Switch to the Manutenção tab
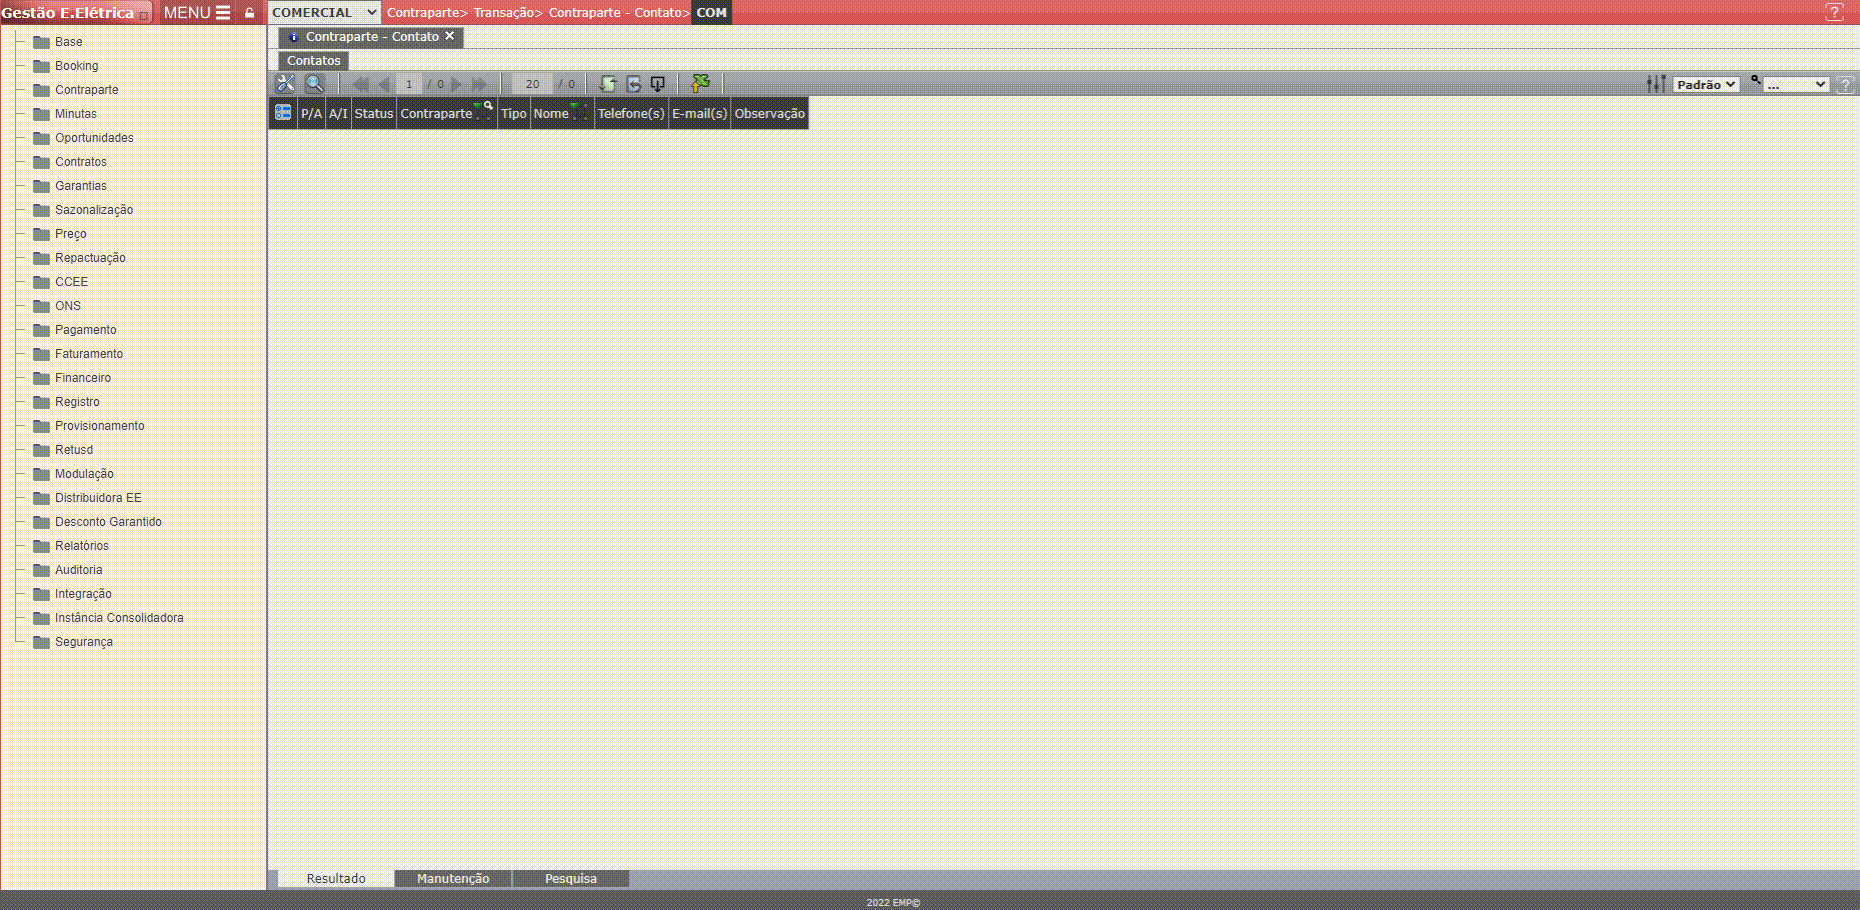This screenshot has height=910, width=1860. tap(453, 879)
